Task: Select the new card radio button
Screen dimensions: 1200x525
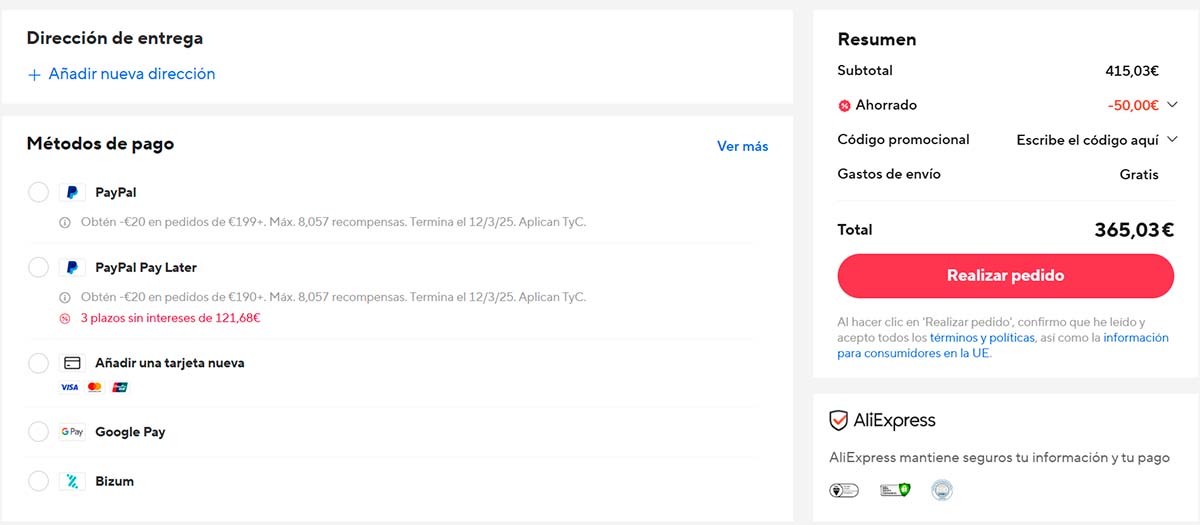Action: [38, 363]
